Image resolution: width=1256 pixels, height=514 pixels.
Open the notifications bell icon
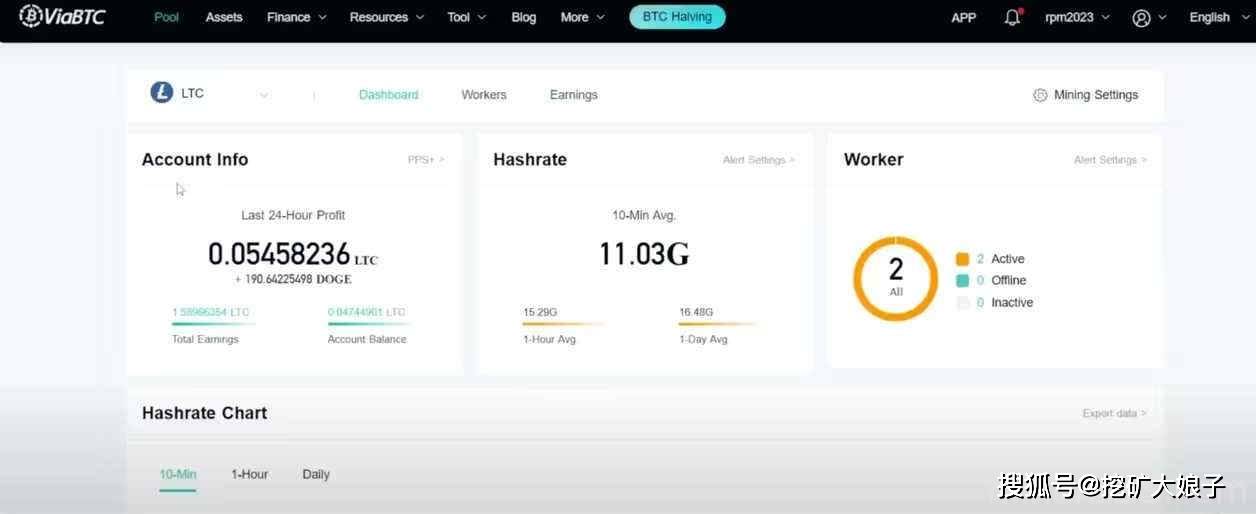click(1012, 17)
